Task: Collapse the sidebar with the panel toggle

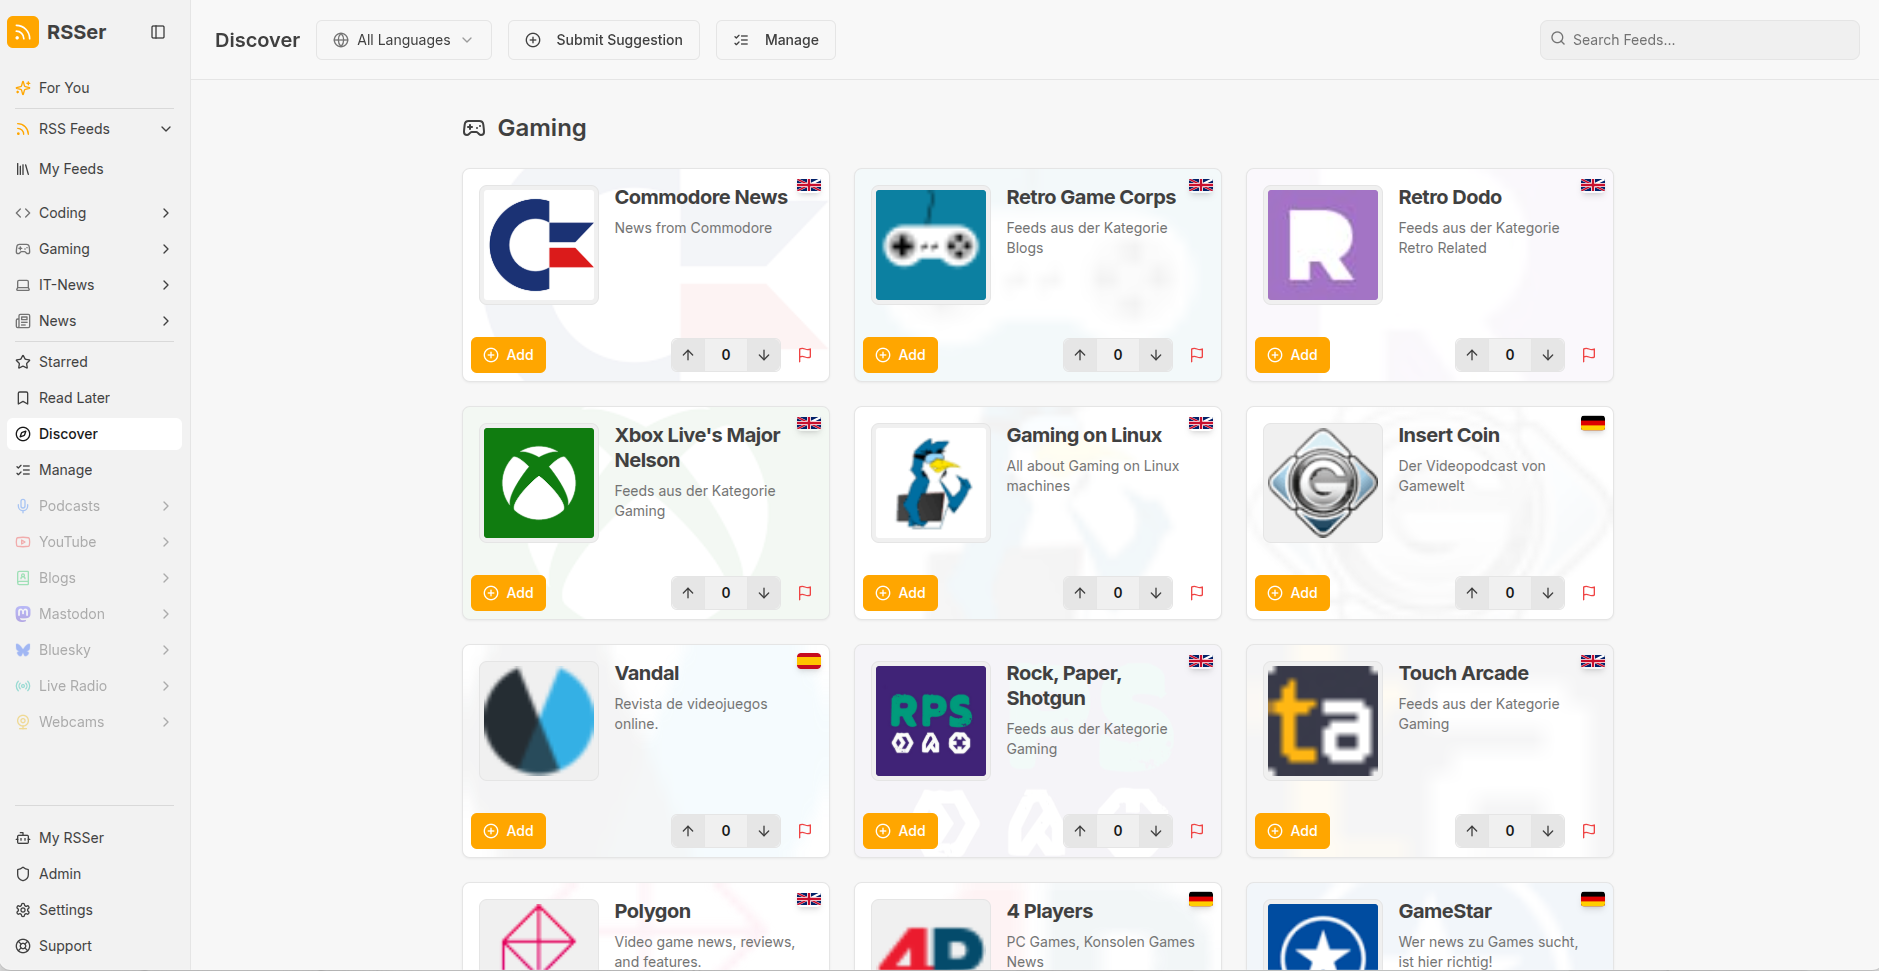Action: tap(158, 31)
